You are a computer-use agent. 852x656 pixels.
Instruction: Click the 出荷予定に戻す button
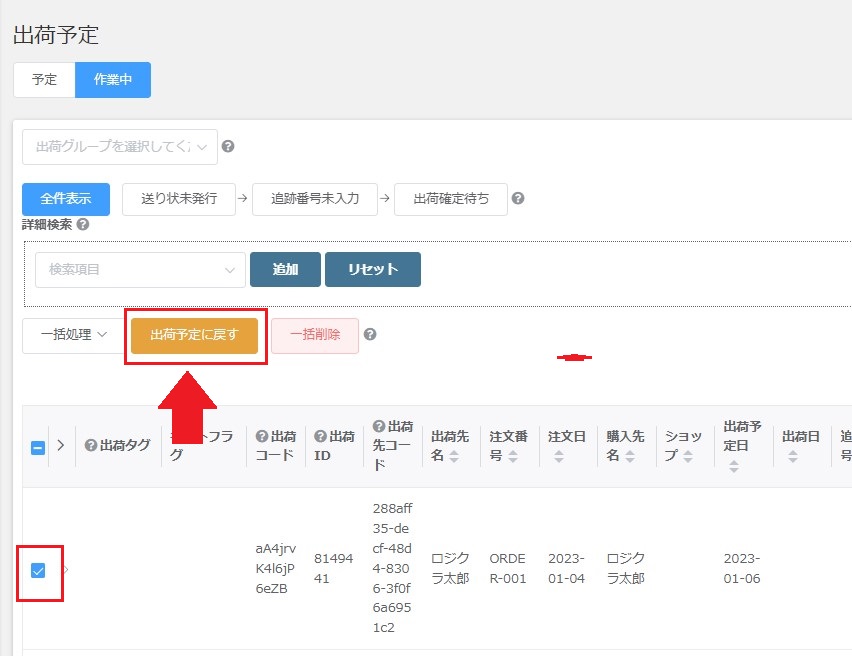coord(194,335)
